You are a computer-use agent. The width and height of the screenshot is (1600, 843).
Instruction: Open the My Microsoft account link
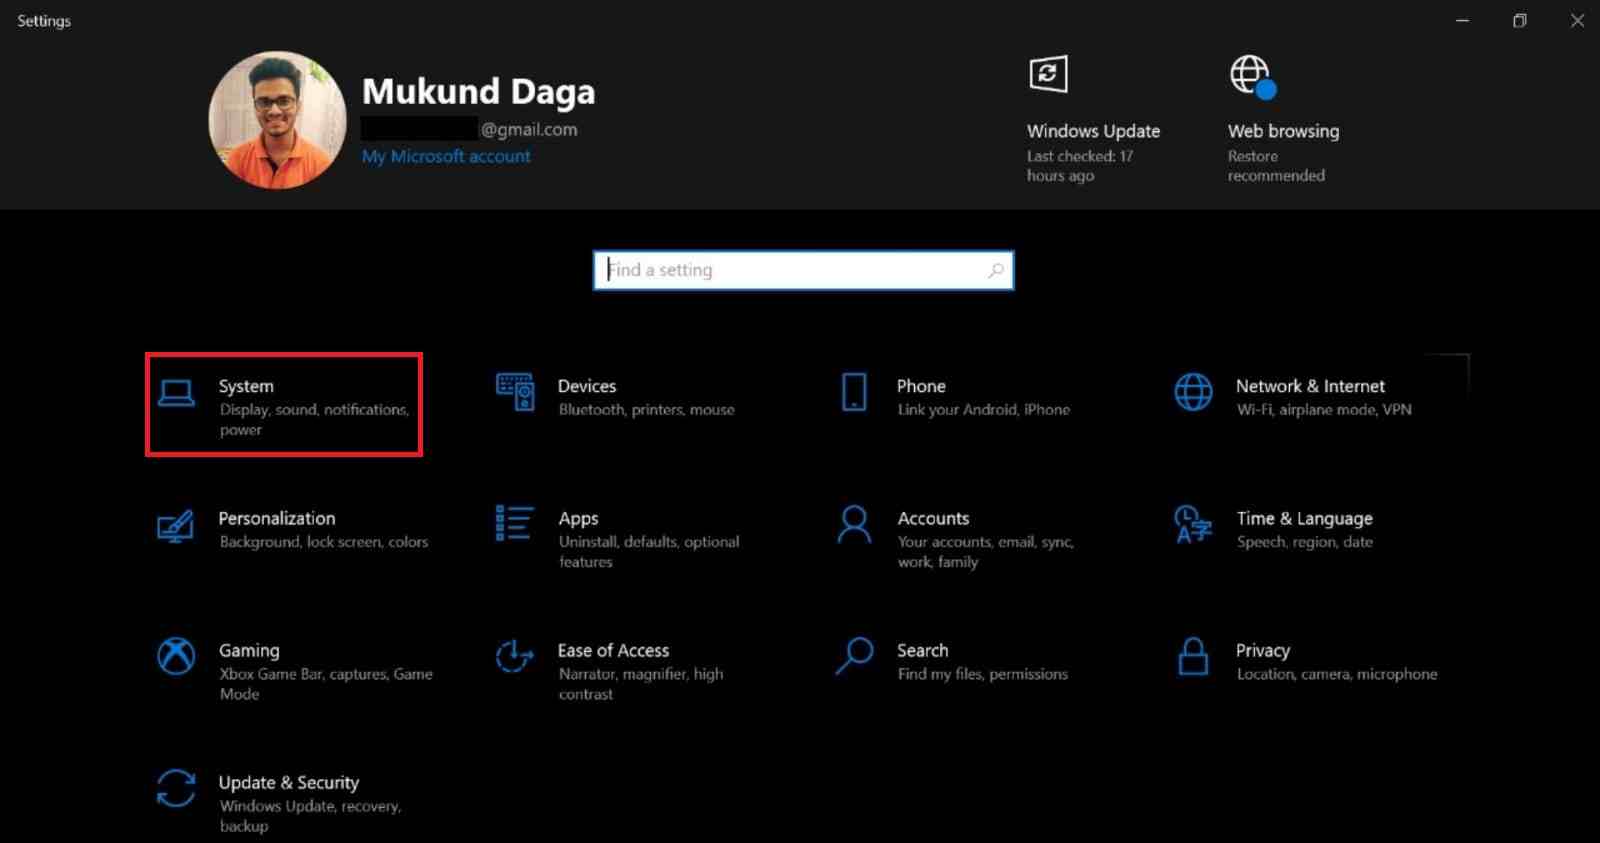[446, 156]
